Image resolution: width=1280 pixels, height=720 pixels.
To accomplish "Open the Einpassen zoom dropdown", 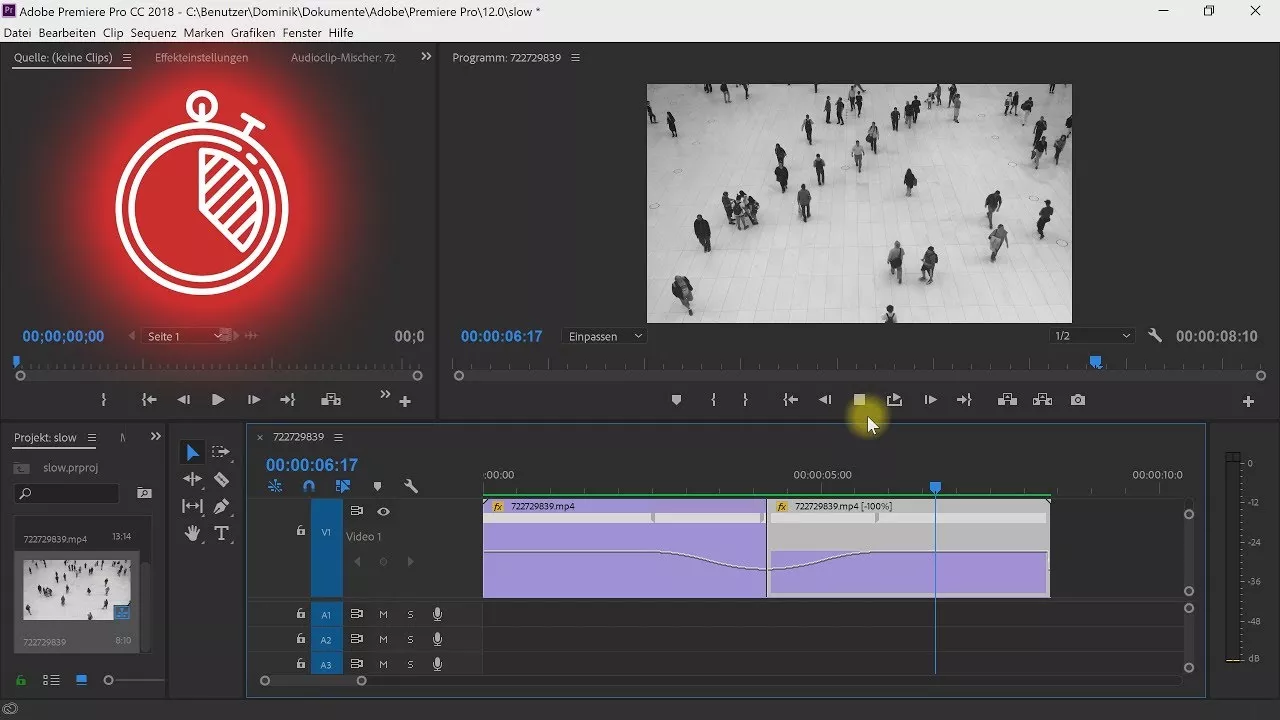I will coord(603,336).
